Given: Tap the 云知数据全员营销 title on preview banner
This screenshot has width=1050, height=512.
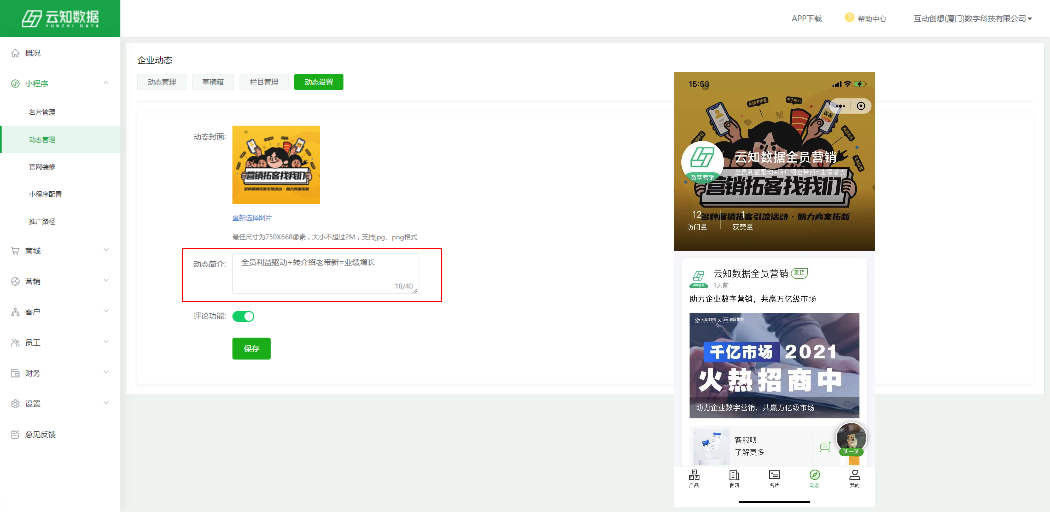Looking at the screenshot, I should tap(785, 158).
